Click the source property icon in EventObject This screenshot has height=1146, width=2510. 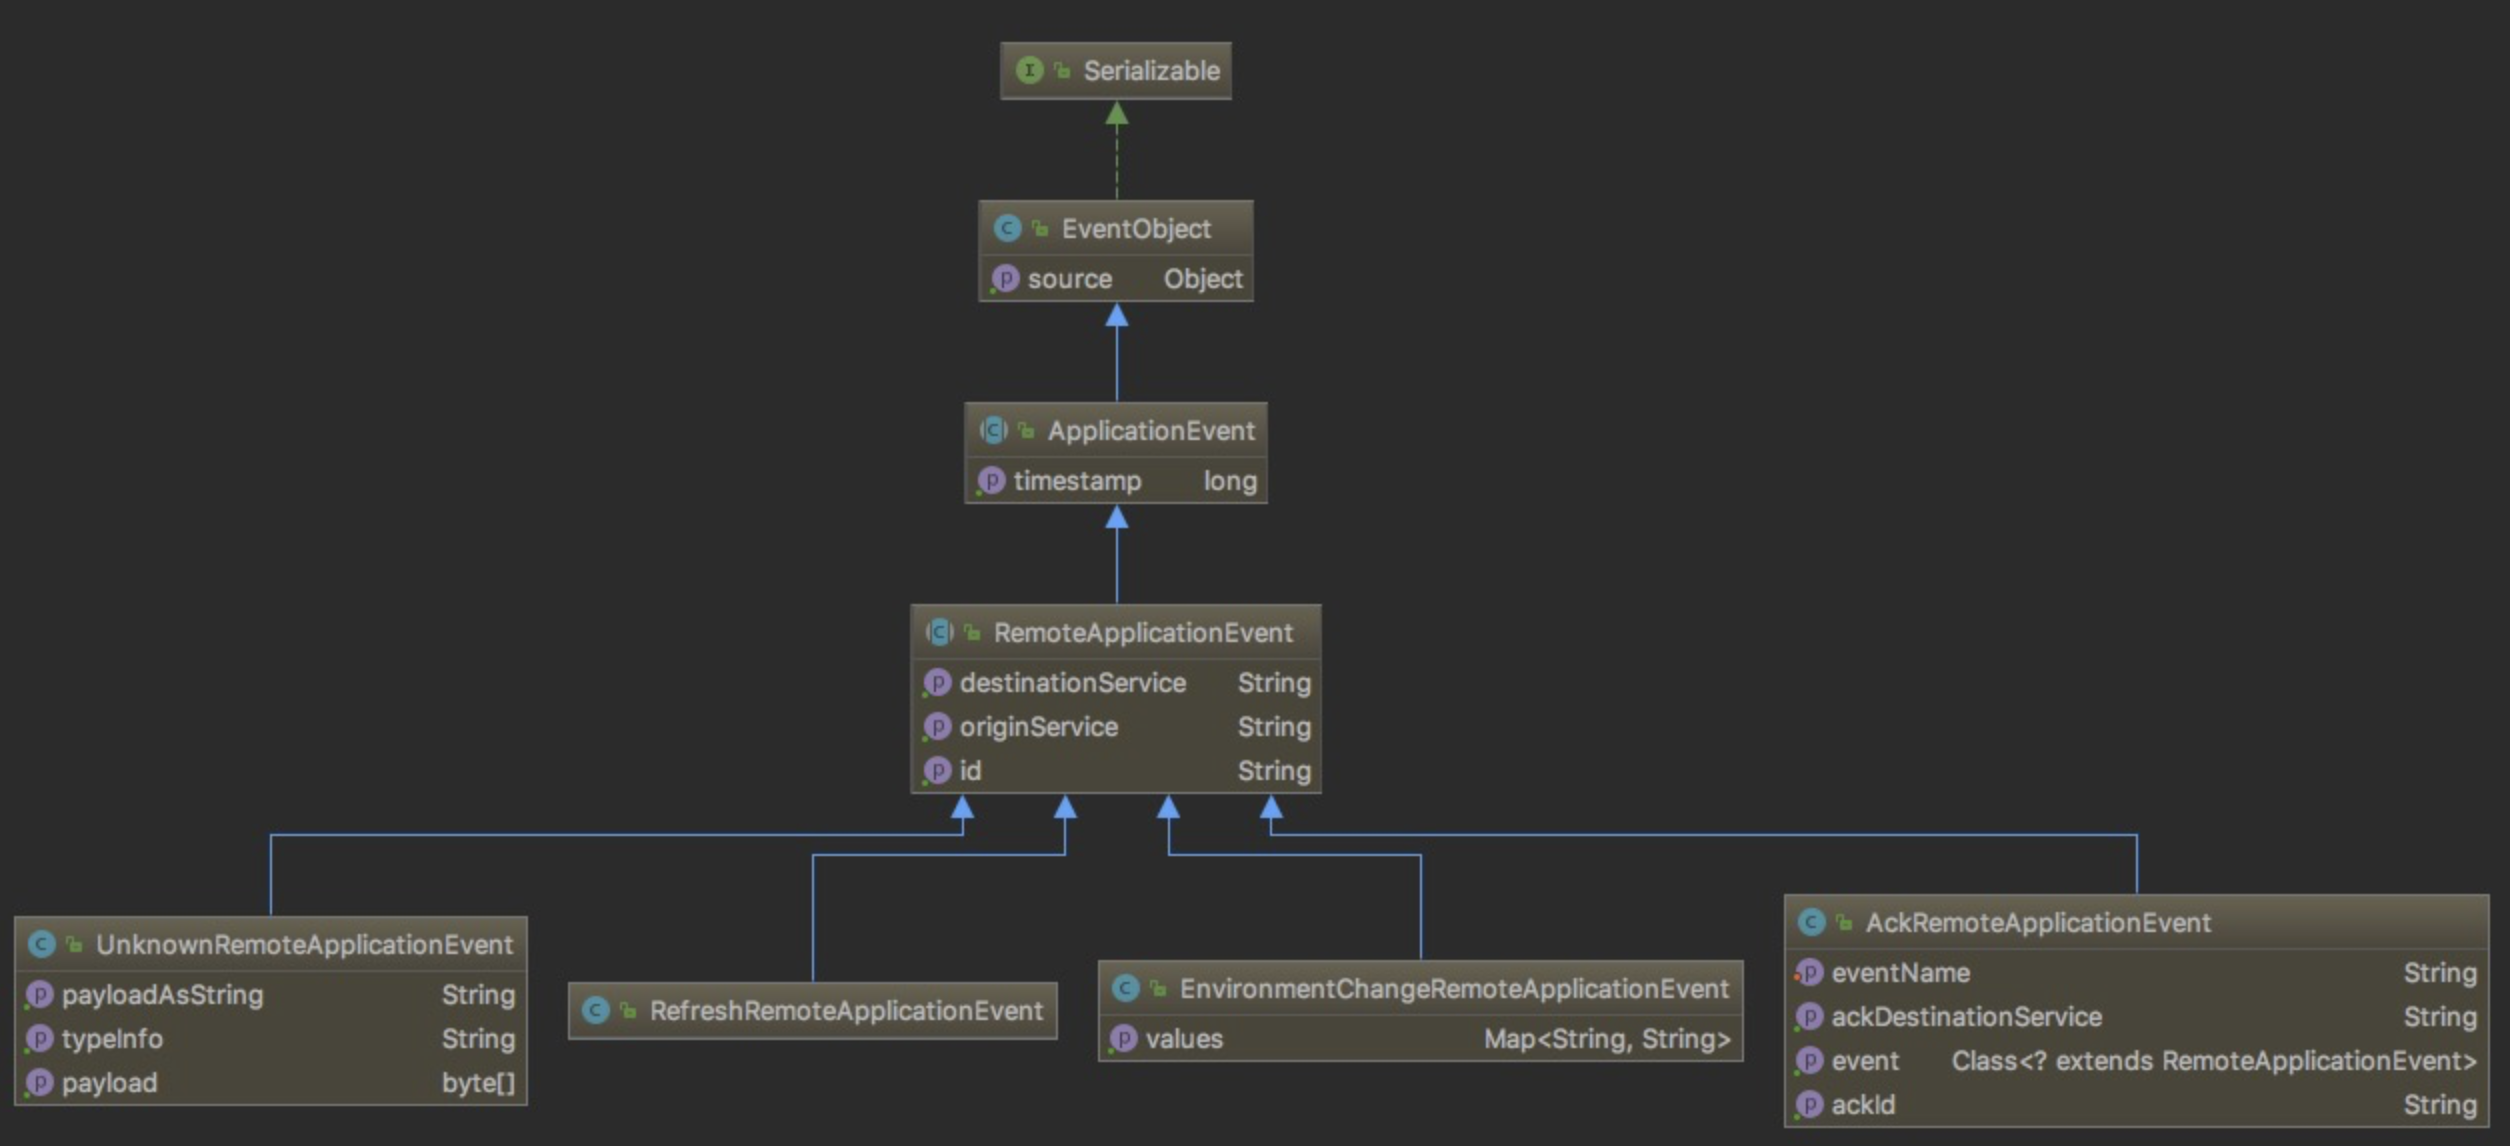(1005, 279)
